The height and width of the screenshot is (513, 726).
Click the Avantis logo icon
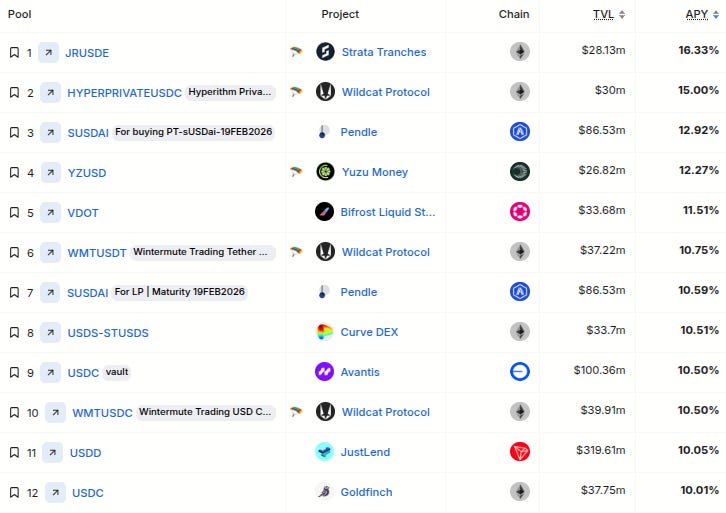pyautogui.click(x=324, y=371)
